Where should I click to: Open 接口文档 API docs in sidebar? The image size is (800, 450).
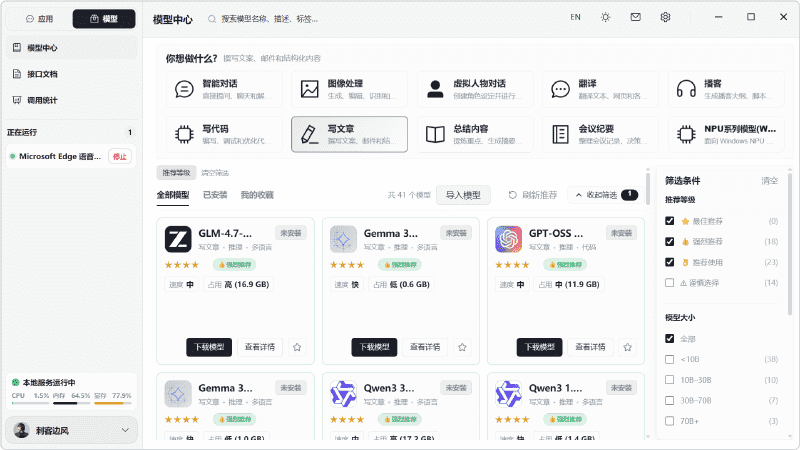tap(71, 74)
